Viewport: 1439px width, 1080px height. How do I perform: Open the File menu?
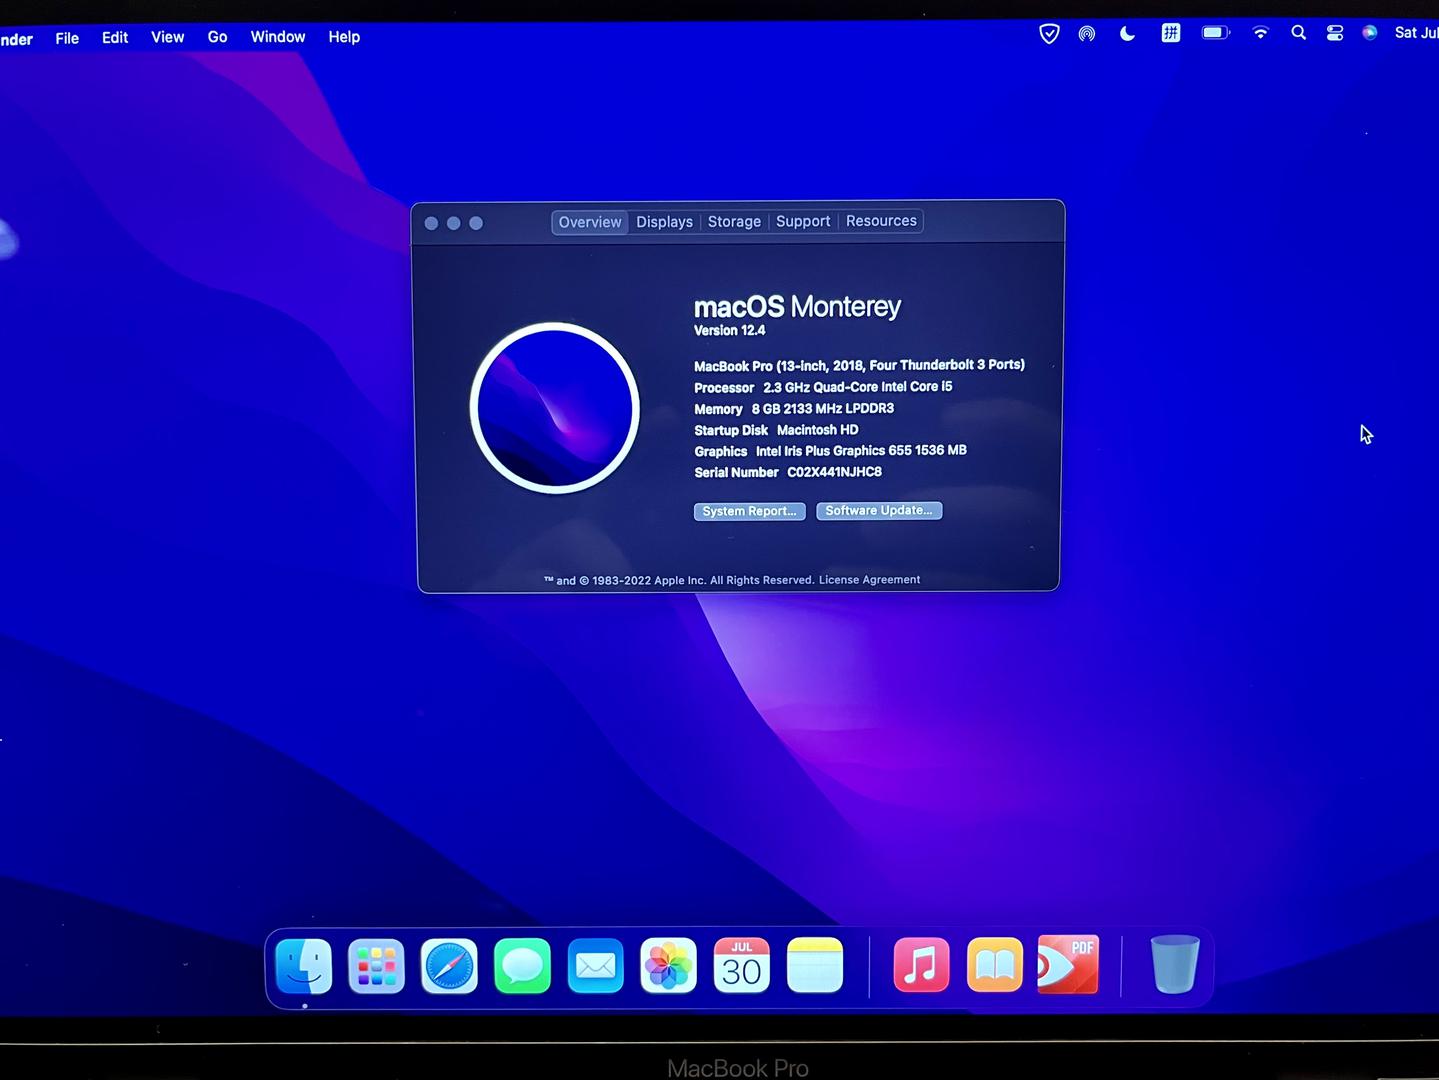(67, 38)
